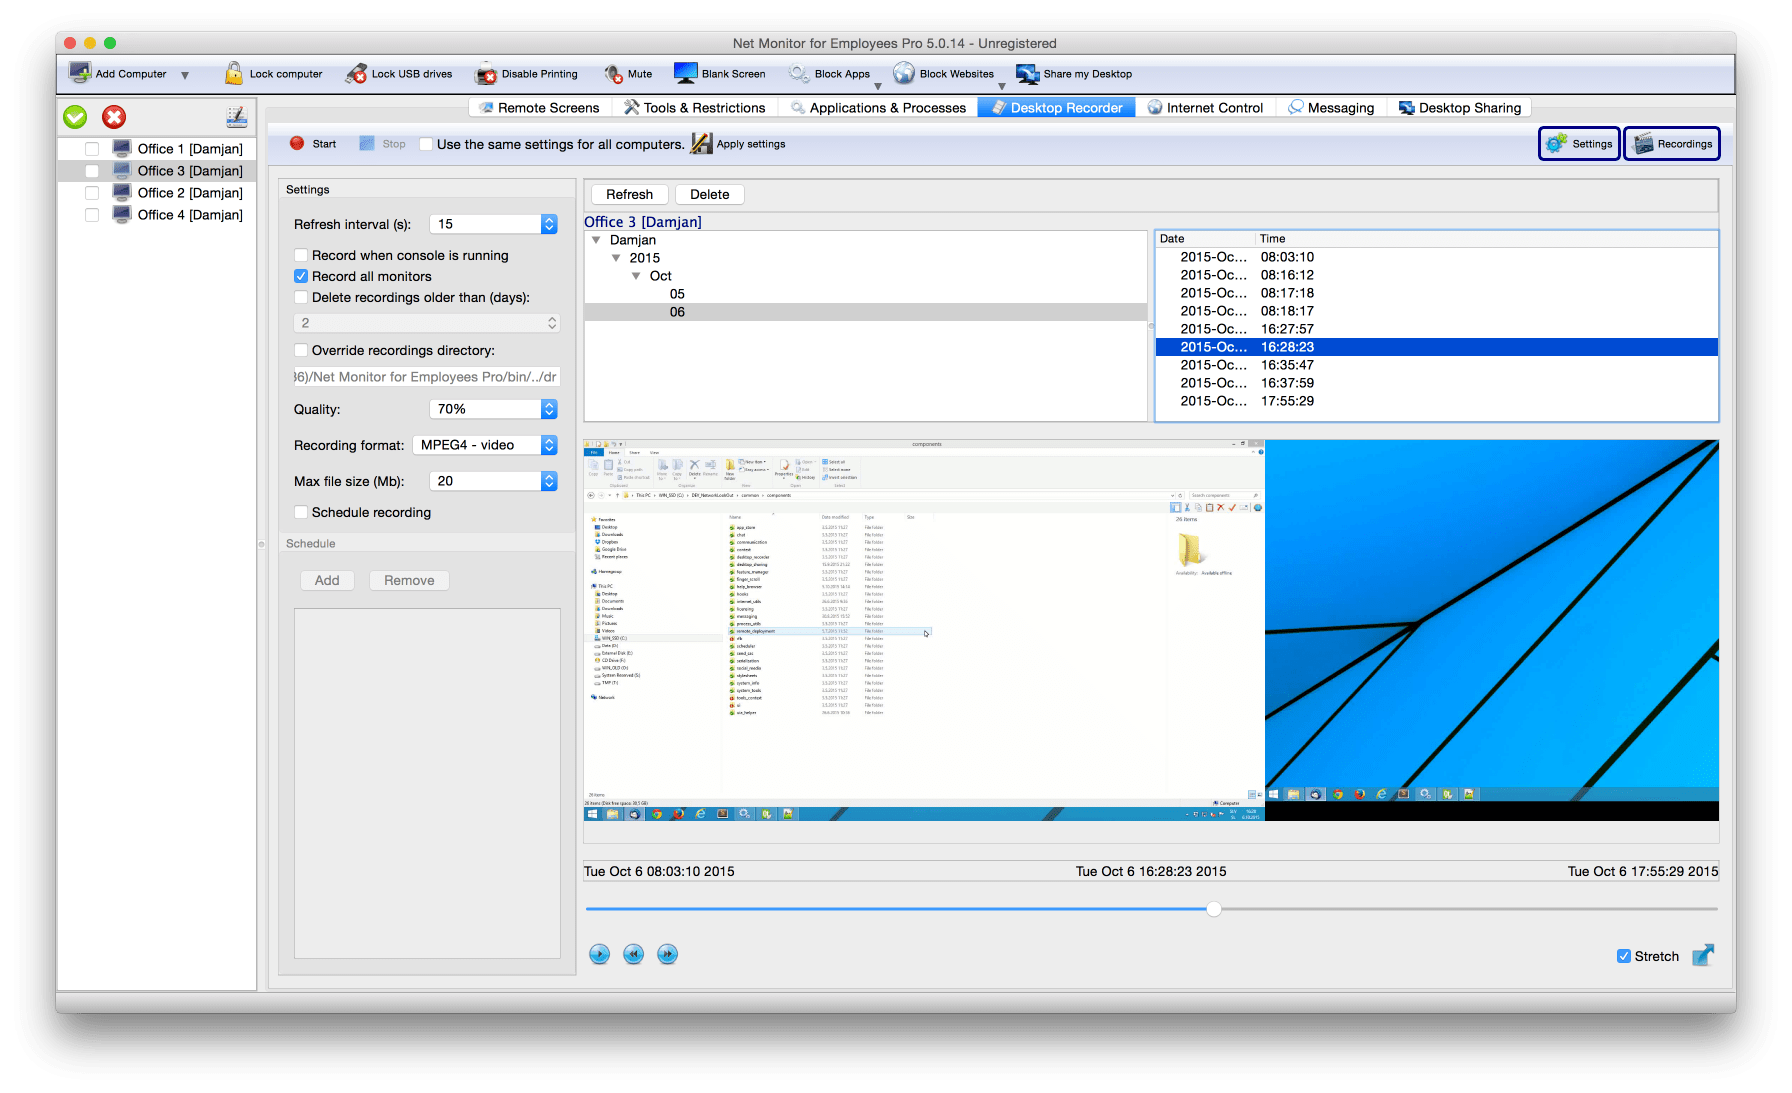Click the green select-all checkmark icon
The width and height of the screenshot is (1792, 1093).
pos(75,117)
